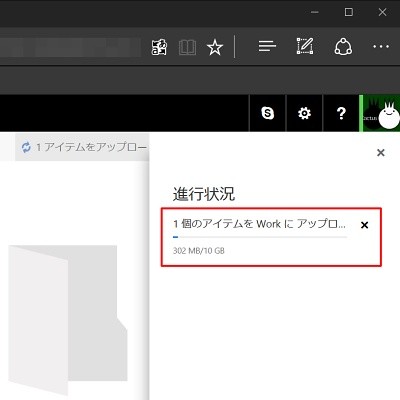
Task: Open the help question mark
Action: (341, 113)
